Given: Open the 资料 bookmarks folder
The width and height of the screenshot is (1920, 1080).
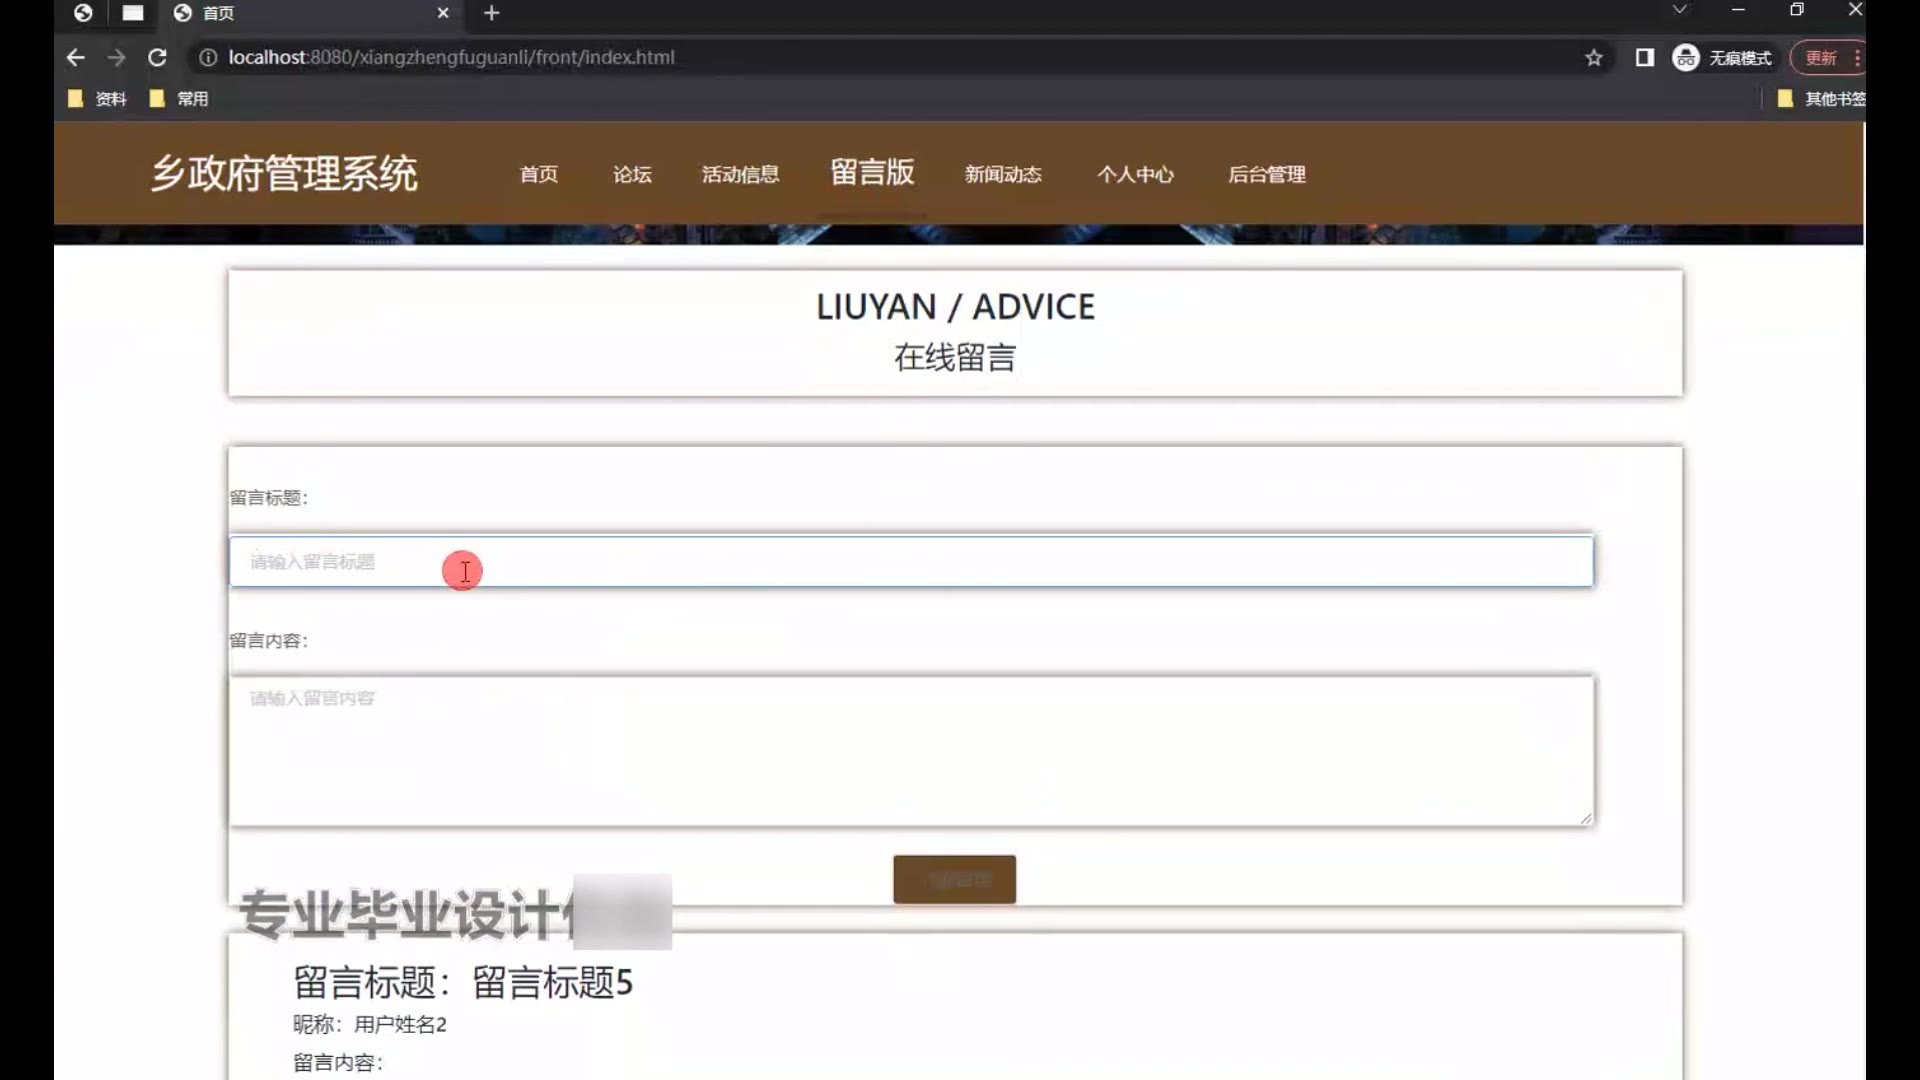Looking at the screenshot, I should tap(98, 99).
